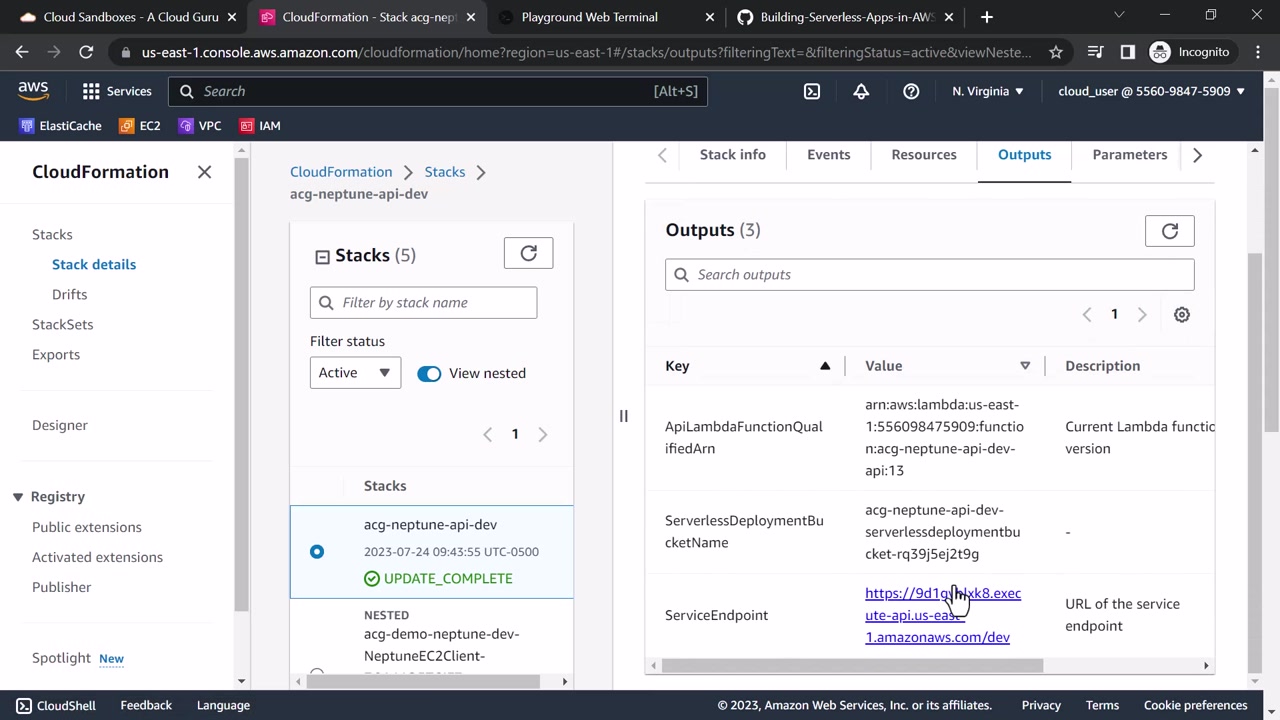
Task: Open IAM favorite shortcut
Action: 260,126
